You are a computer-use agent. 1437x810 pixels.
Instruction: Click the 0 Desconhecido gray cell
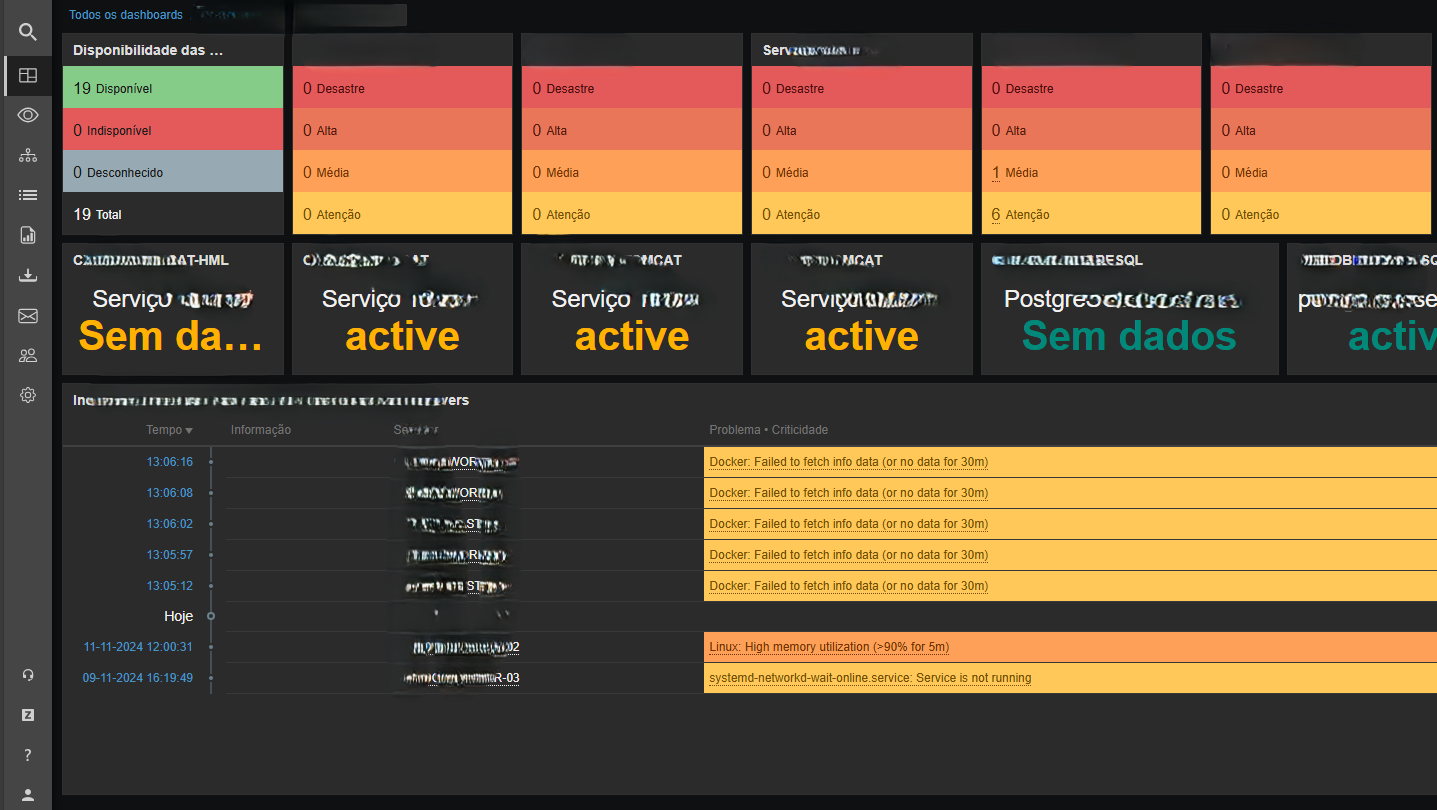point(173,172)
